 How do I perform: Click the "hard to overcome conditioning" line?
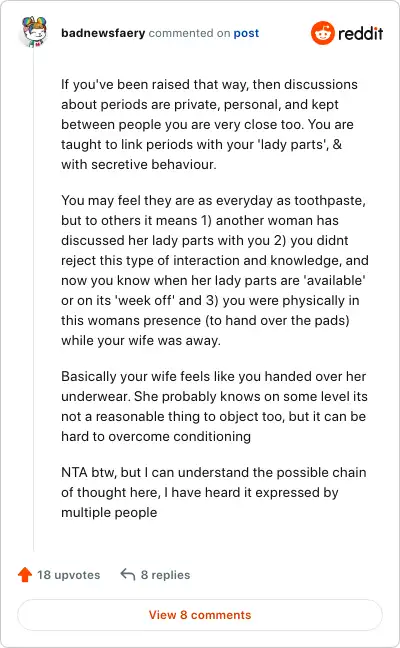click(x=156, y=436)
